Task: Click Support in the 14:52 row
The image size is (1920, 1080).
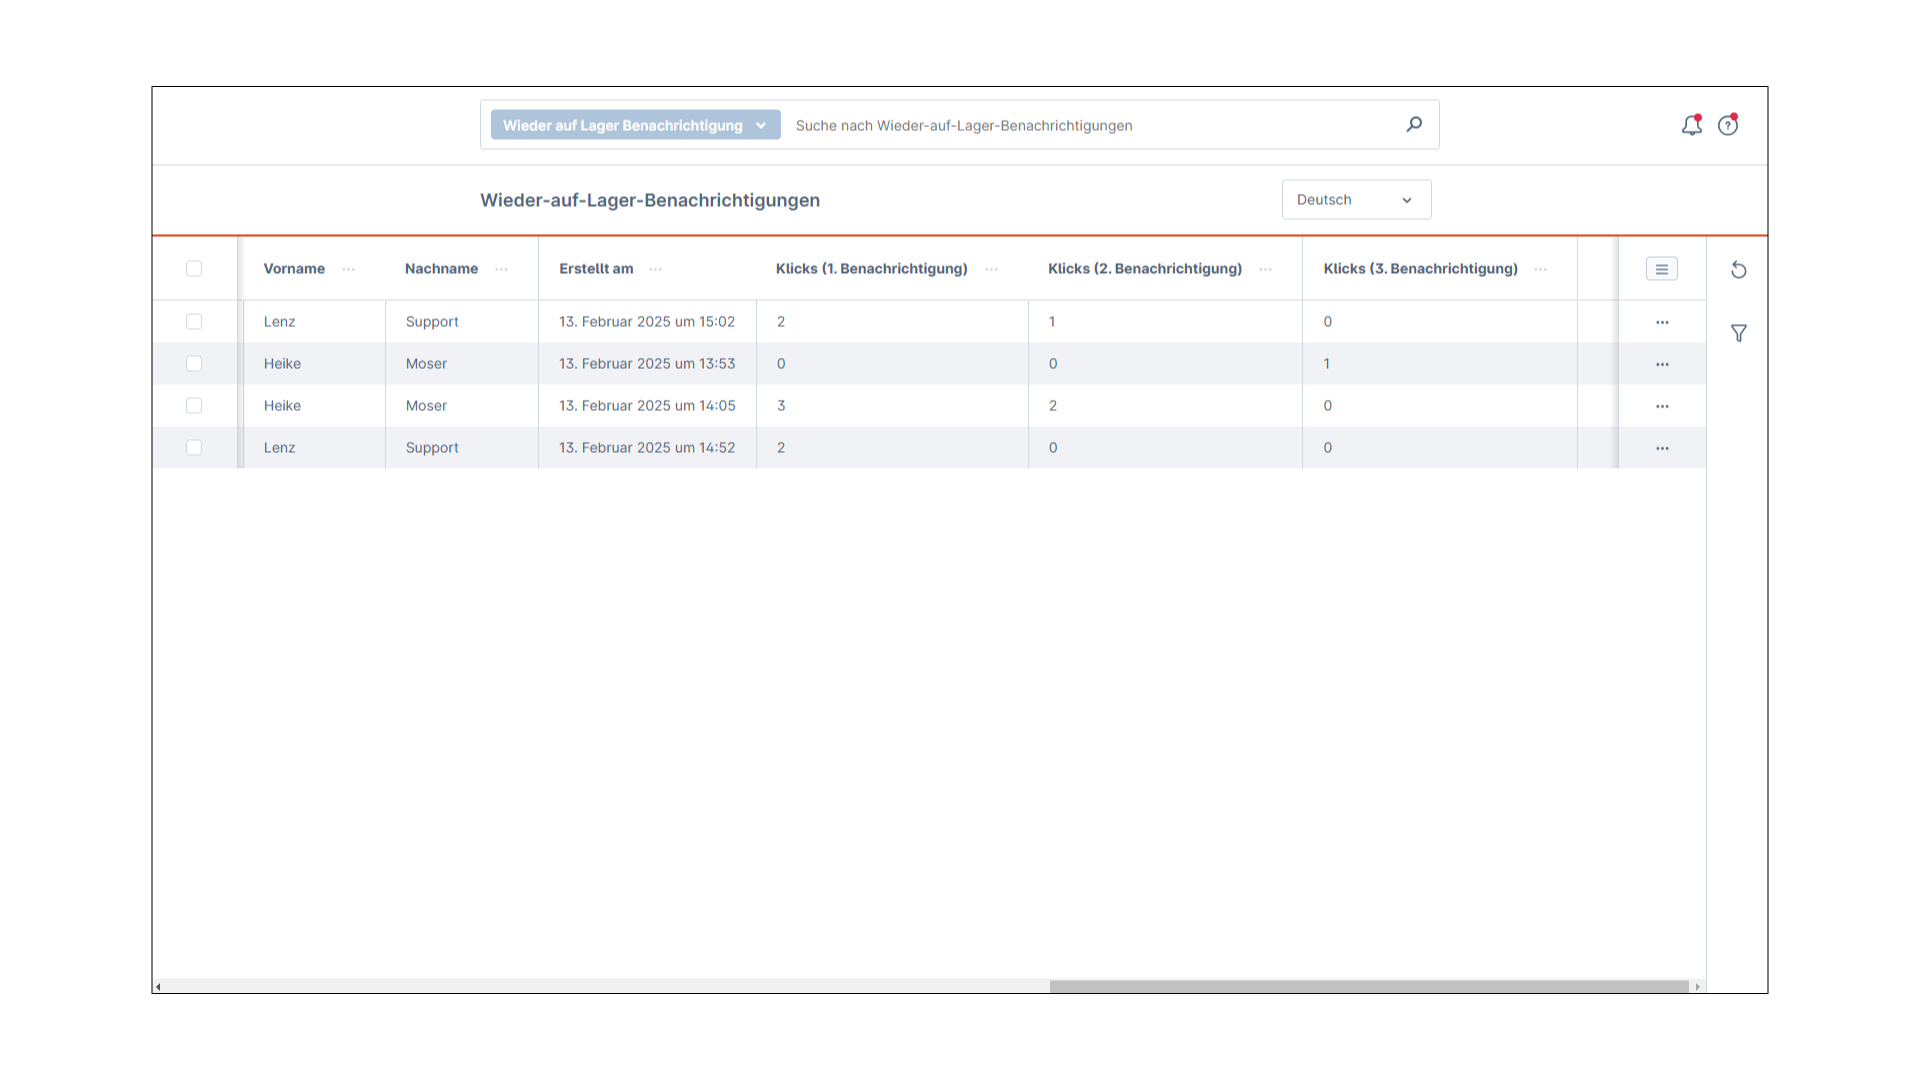Action: [432, 448]
